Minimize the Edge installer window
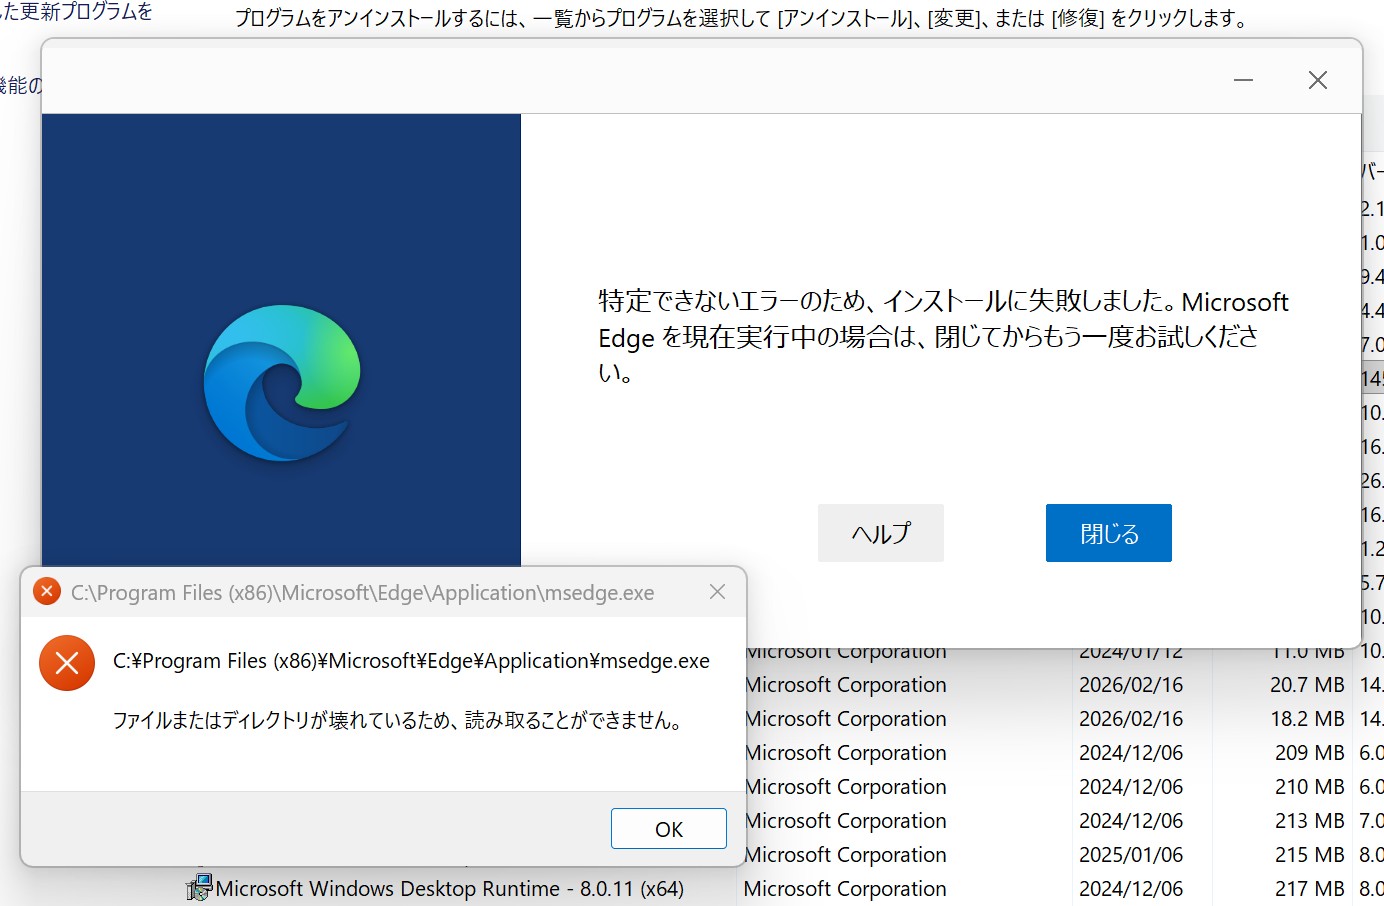Image resolution: width=1384 pixels, height=906 pixels. click(1243, 80)
